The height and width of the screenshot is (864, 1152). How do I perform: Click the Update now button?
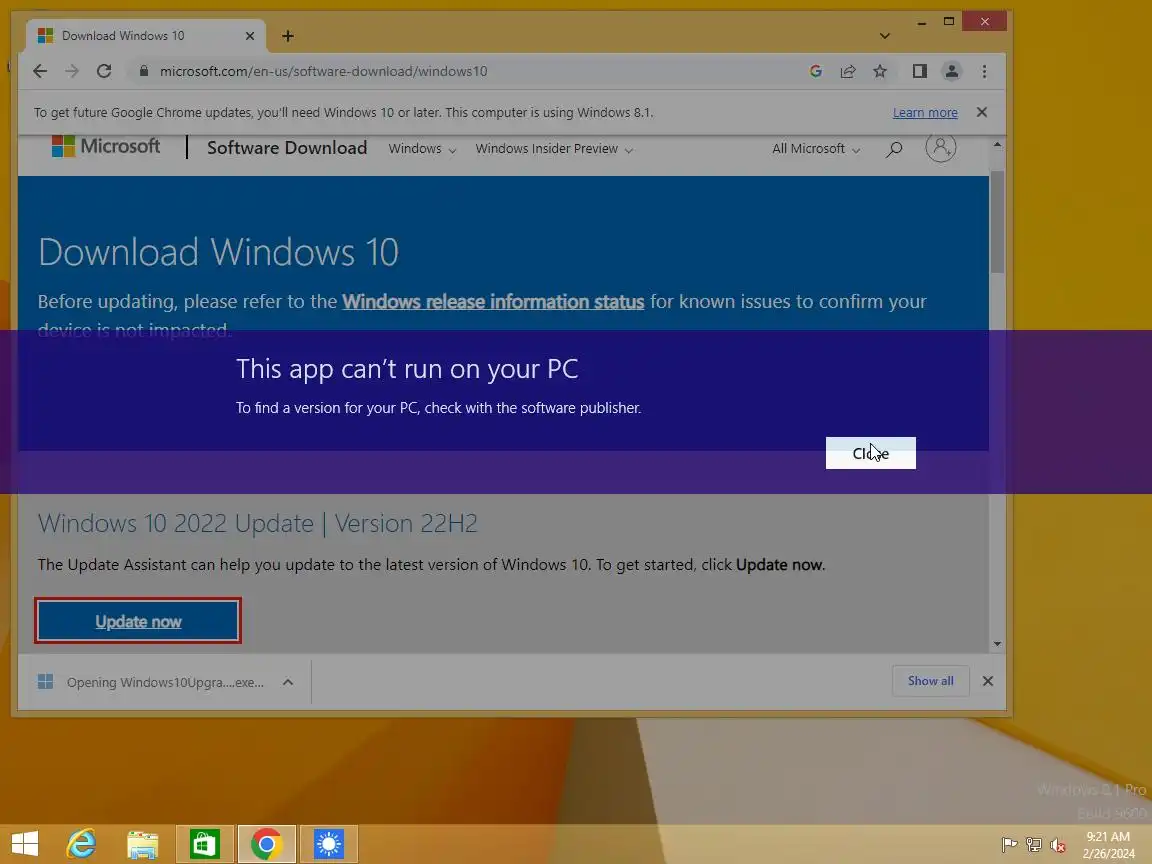(138, 621)
